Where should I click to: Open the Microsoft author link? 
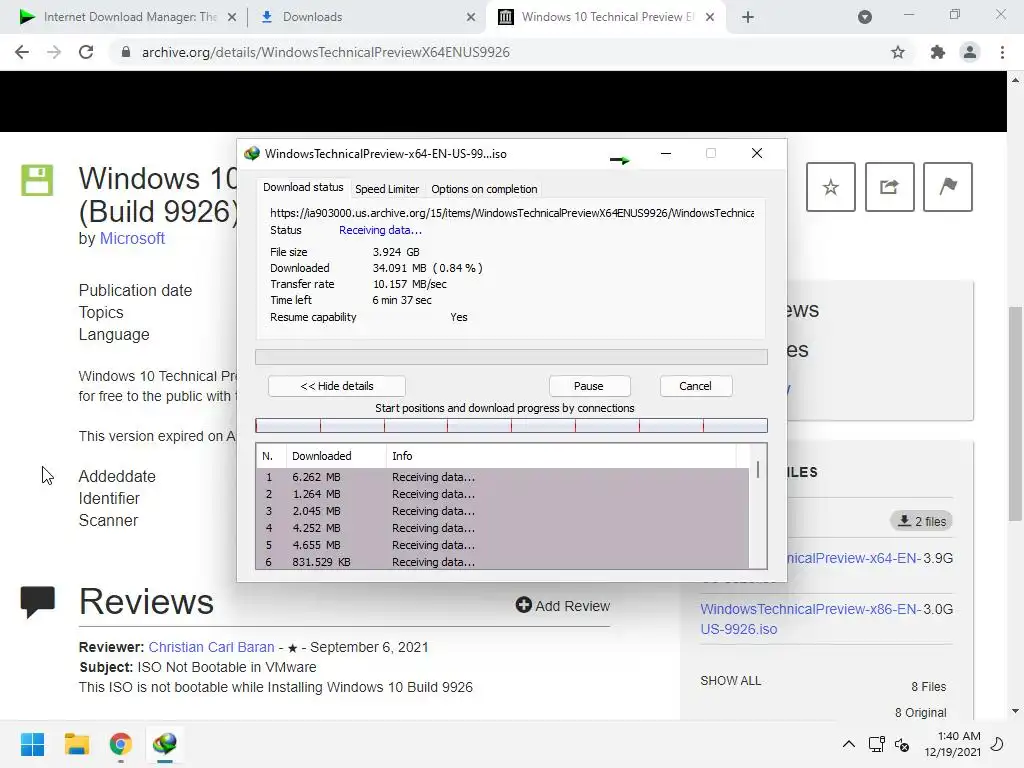tap(132, 238)
